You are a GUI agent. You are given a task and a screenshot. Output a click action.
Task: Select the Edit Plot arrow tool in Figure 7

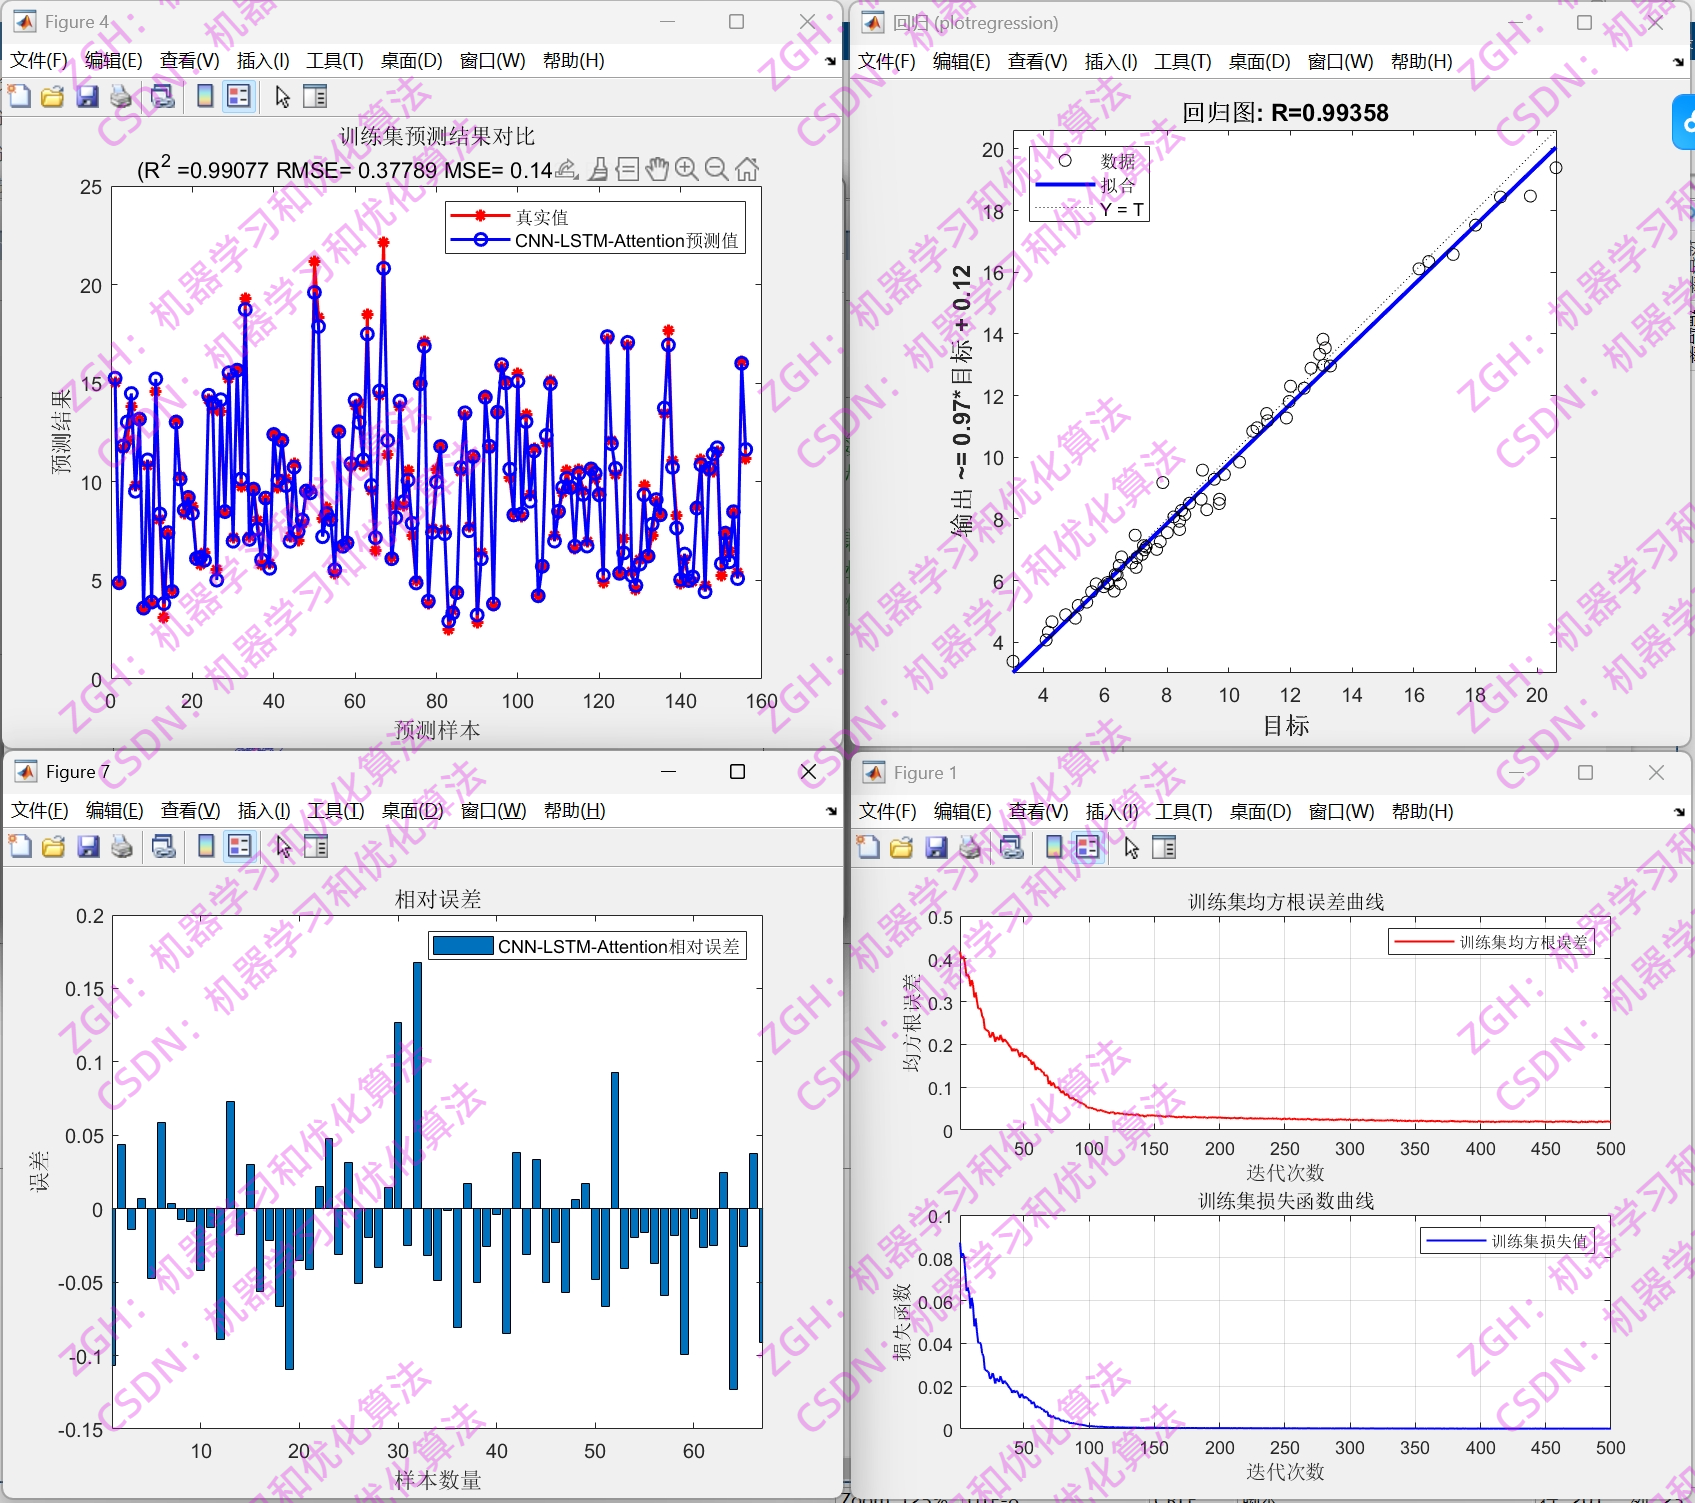282,846
